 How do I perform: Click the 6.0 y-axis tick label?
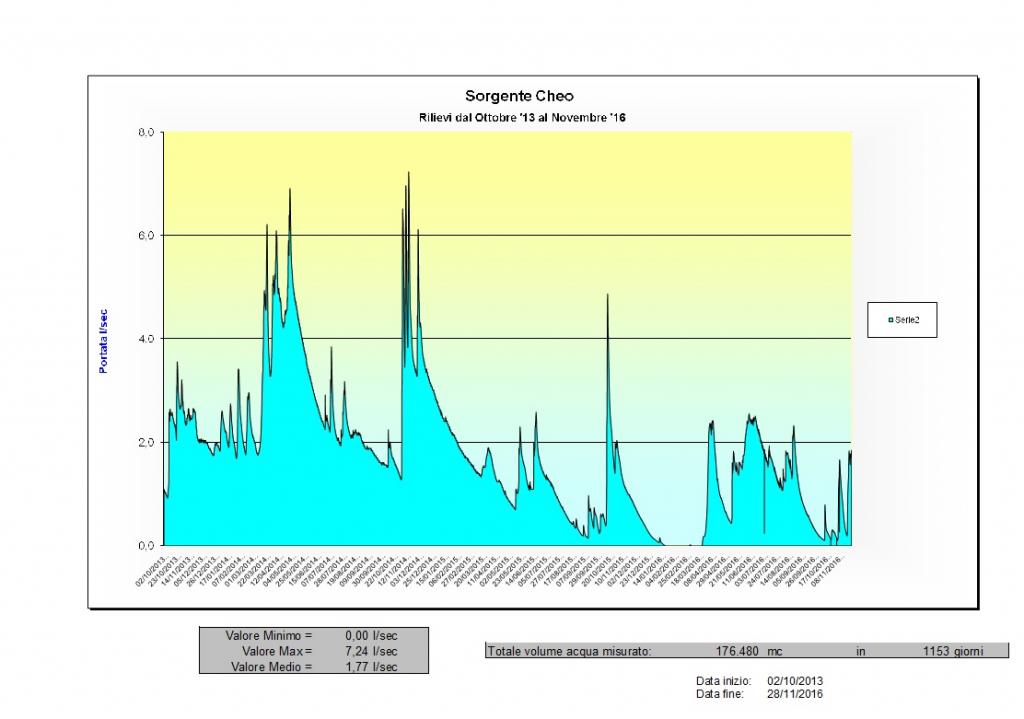(x=145, y=235)
